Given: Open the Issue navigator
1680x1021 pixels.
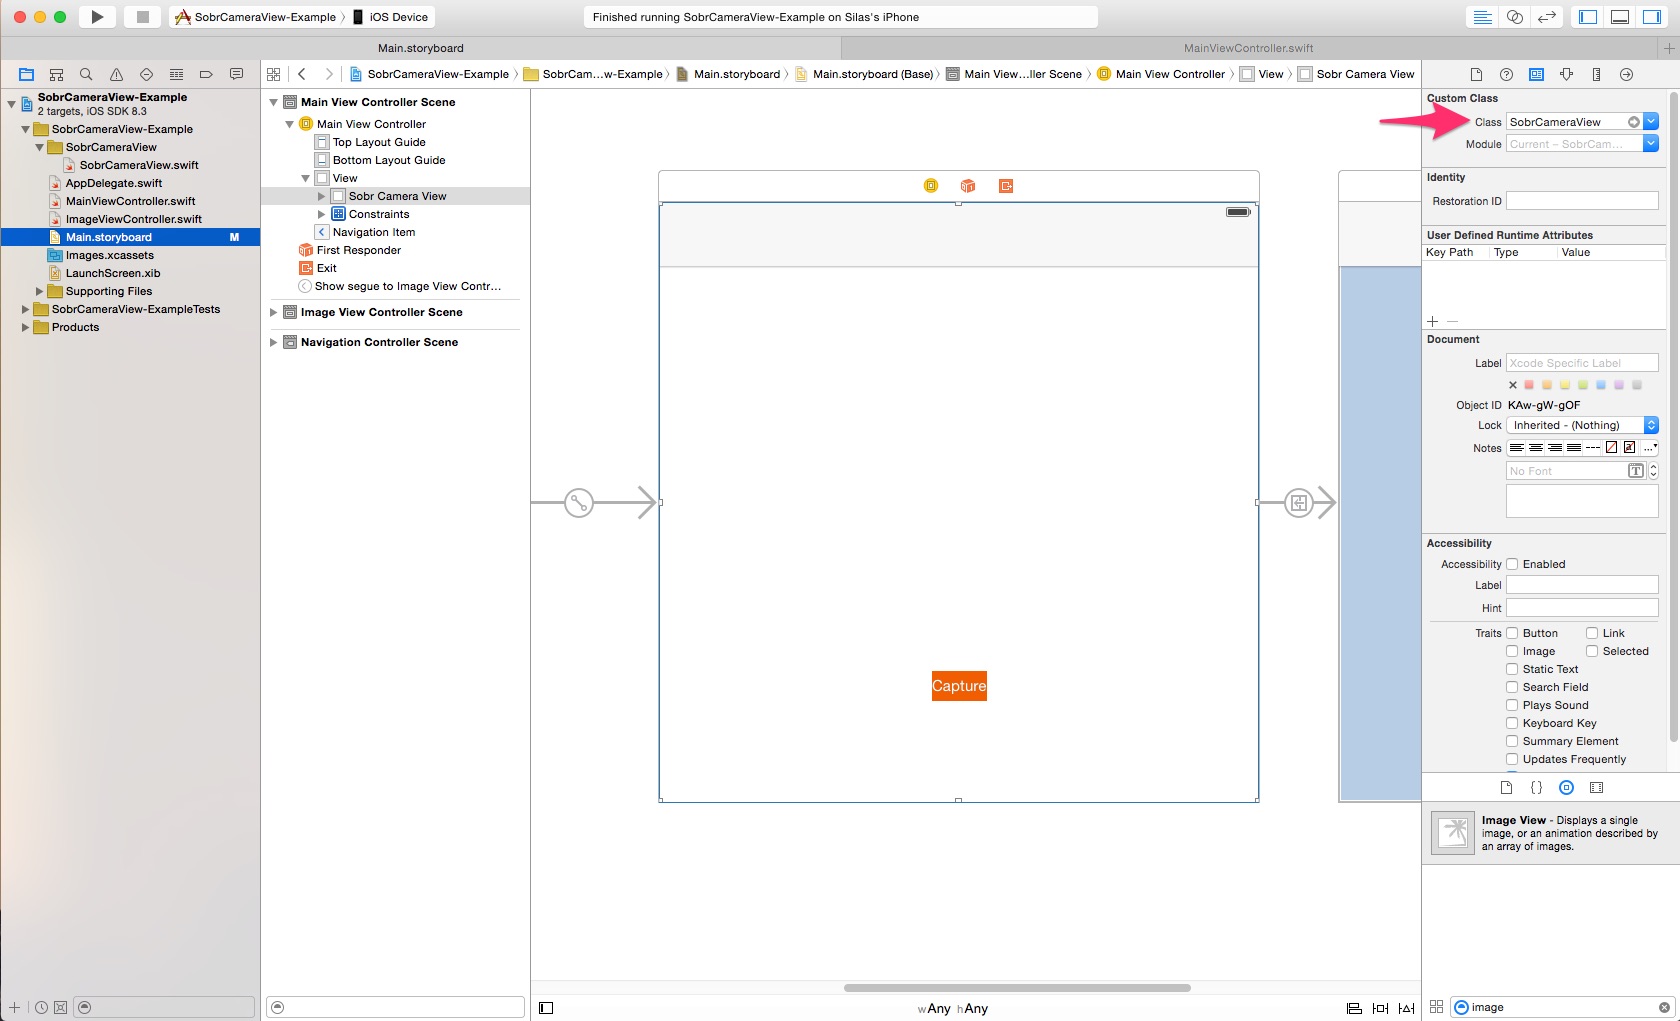Looking at the screenshot, I should (x=116, y=74).
